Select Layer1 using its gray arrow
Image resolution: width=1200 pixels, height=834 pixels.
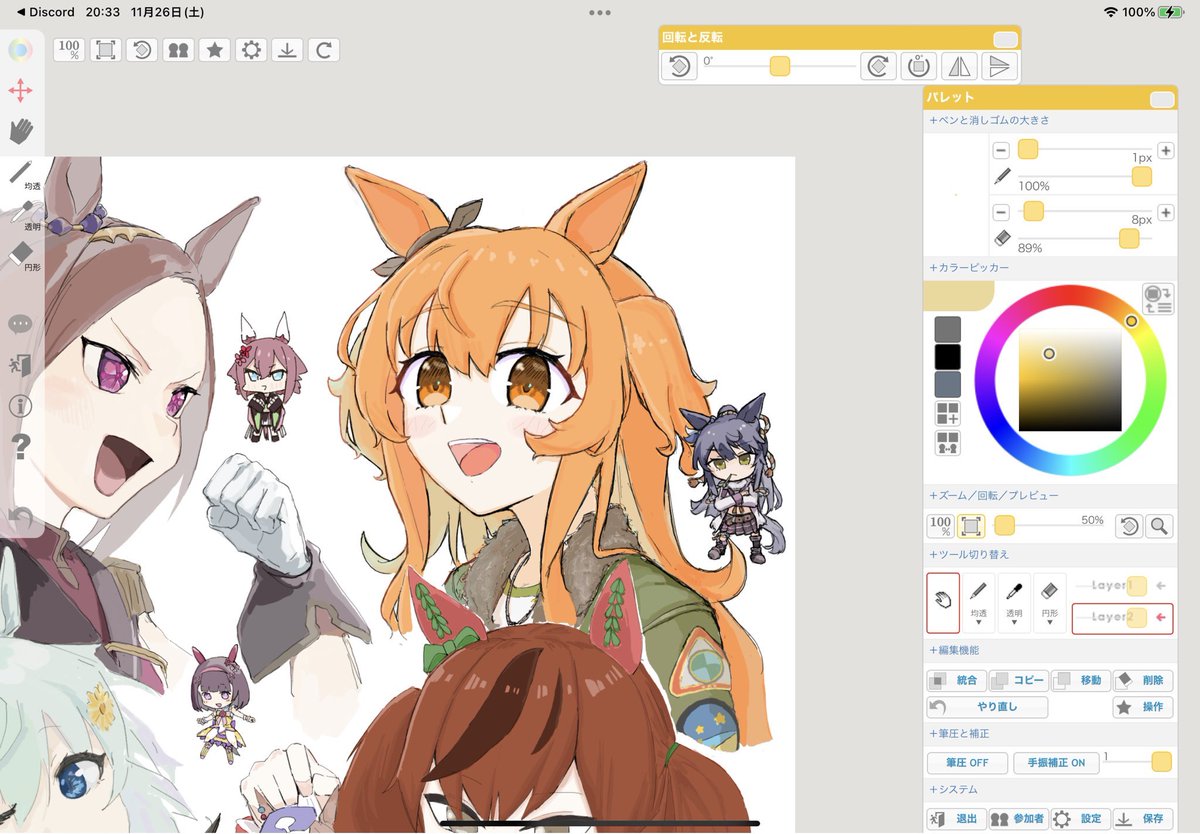point(1161,586)
